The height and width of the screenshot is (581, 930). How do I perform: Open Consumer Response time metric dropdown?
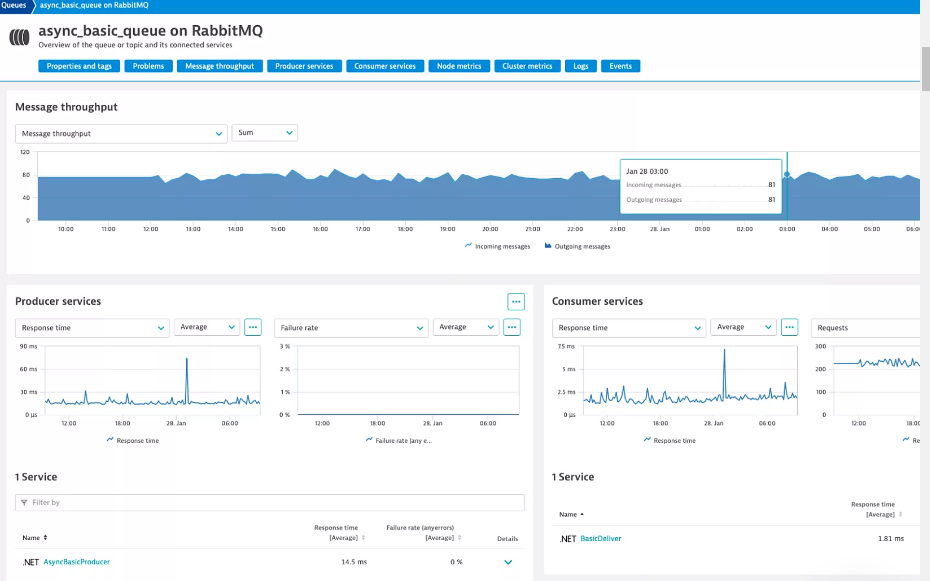(629, 328)
